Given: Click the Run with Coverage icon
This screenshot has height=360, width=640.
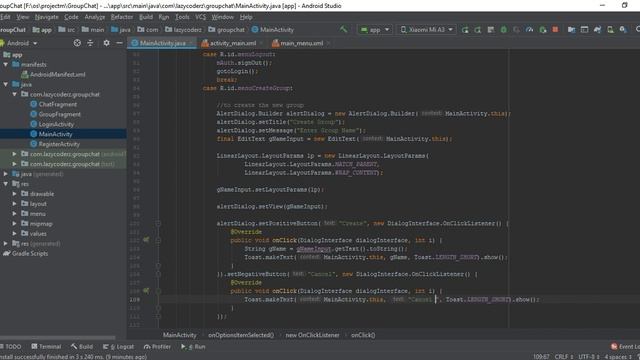Looking at the screenshot, I should (x=516, y=29).
